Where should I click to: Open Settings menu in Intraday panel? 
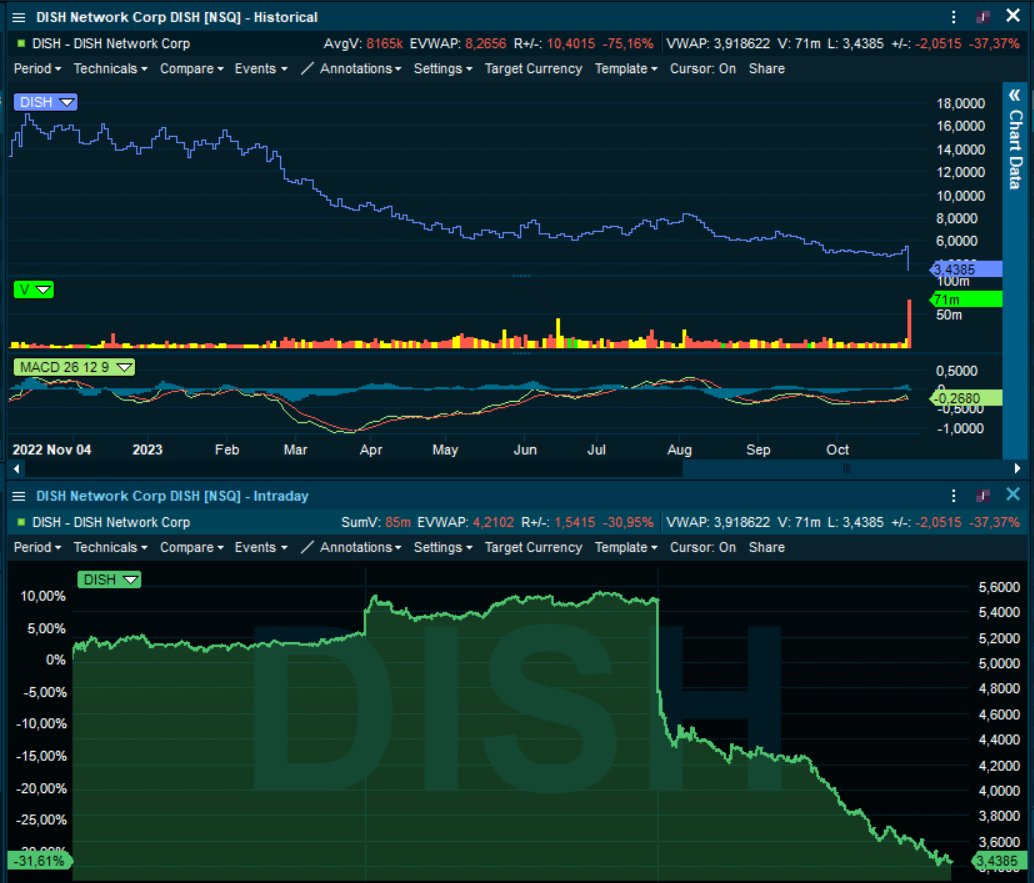443,547
